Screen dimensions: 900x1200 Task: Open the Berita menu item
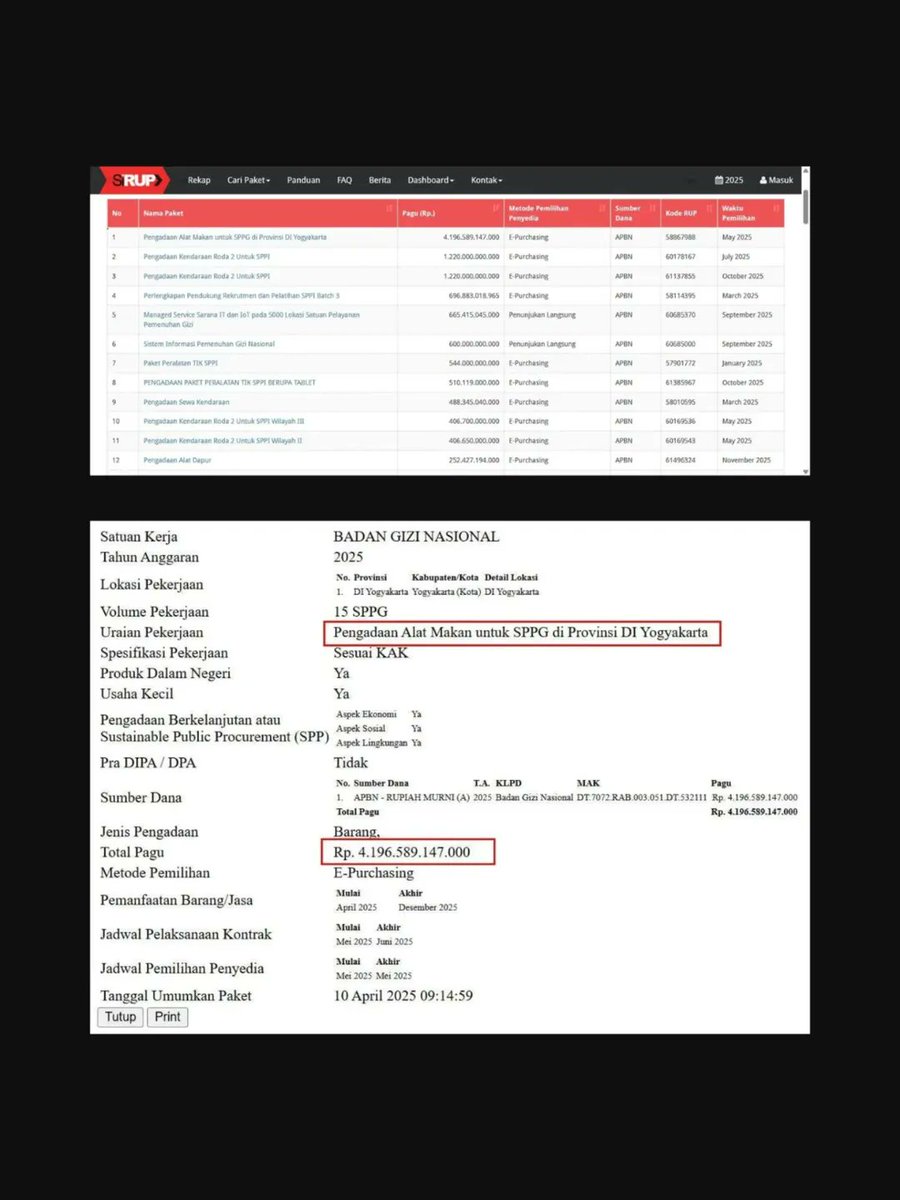pyautogui.click(x=380, y=180)
